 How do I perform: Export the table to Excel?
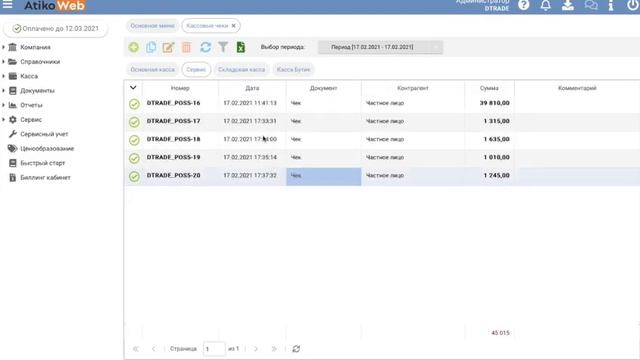241,47
